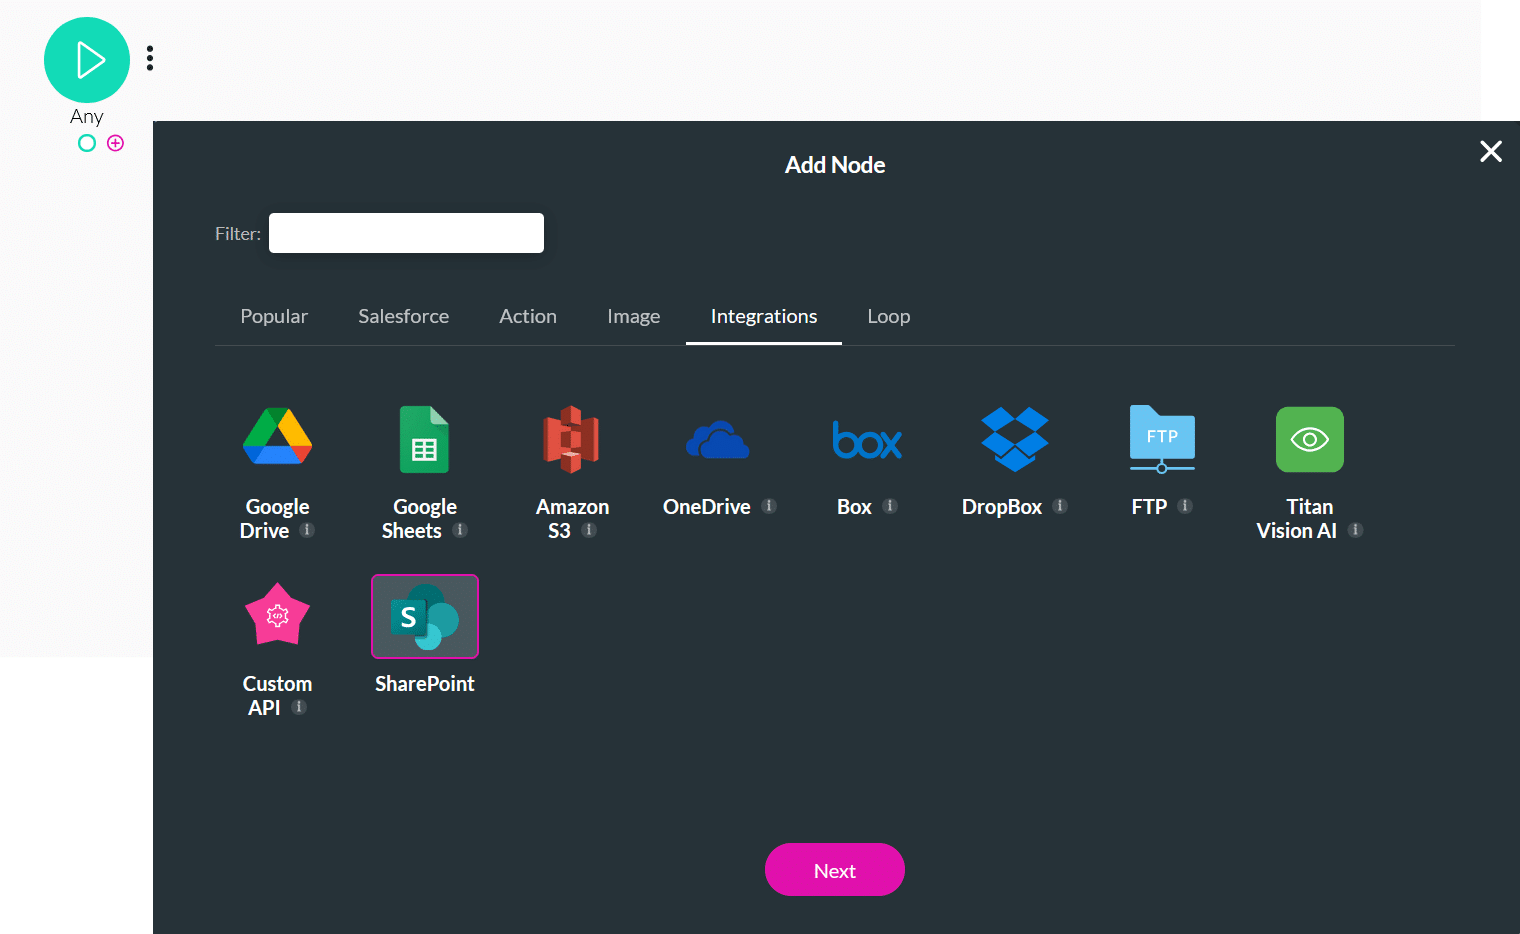Image resolution: width=1520 pixels, height=934 pixels.
Task: Click inside the Filter text field
Action: coord(405,232)
